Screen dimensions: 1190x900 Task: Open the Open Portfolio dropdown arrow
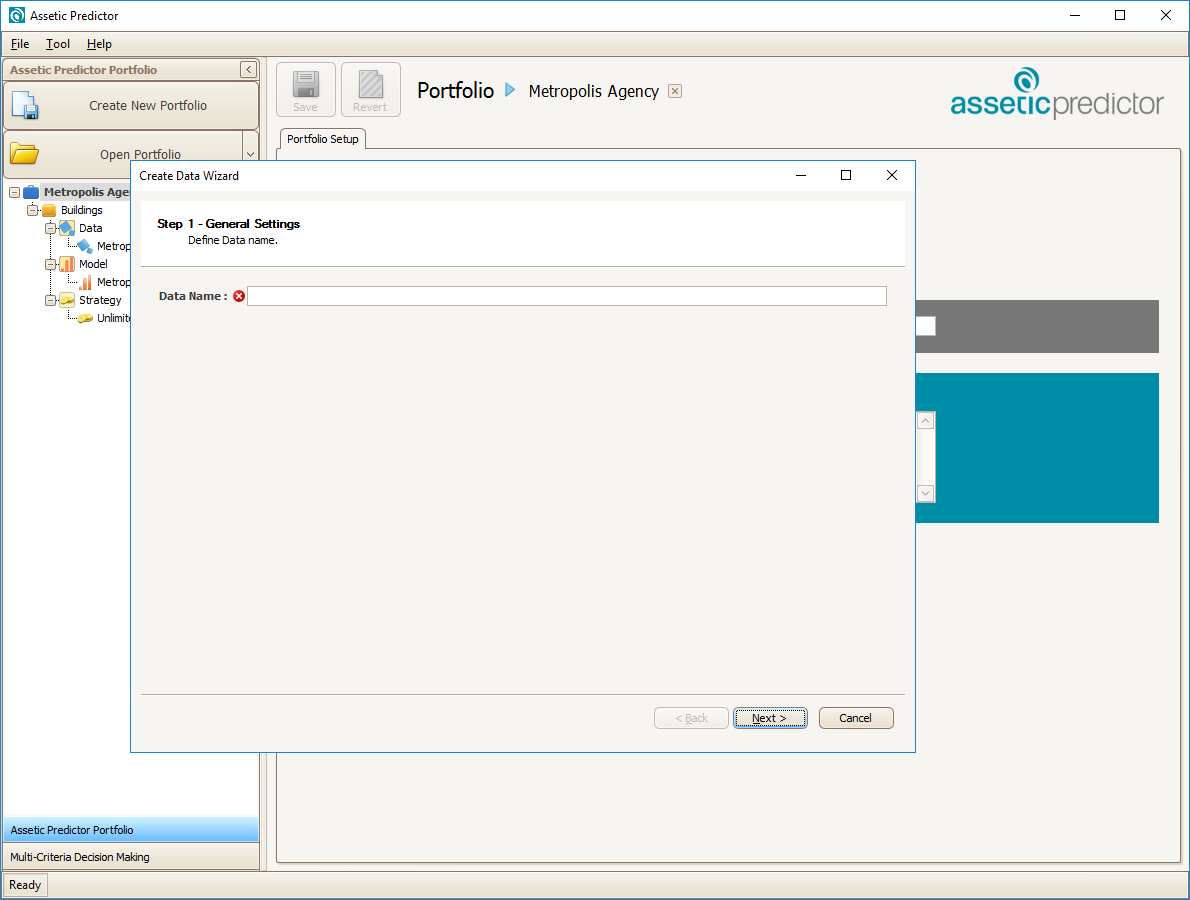(x=250, y=154)
